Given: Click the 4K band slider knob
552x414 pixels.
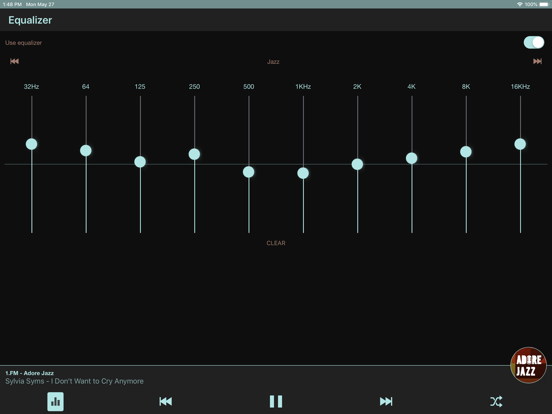Looking at the screenshot, I should click(x=412, y=158).
